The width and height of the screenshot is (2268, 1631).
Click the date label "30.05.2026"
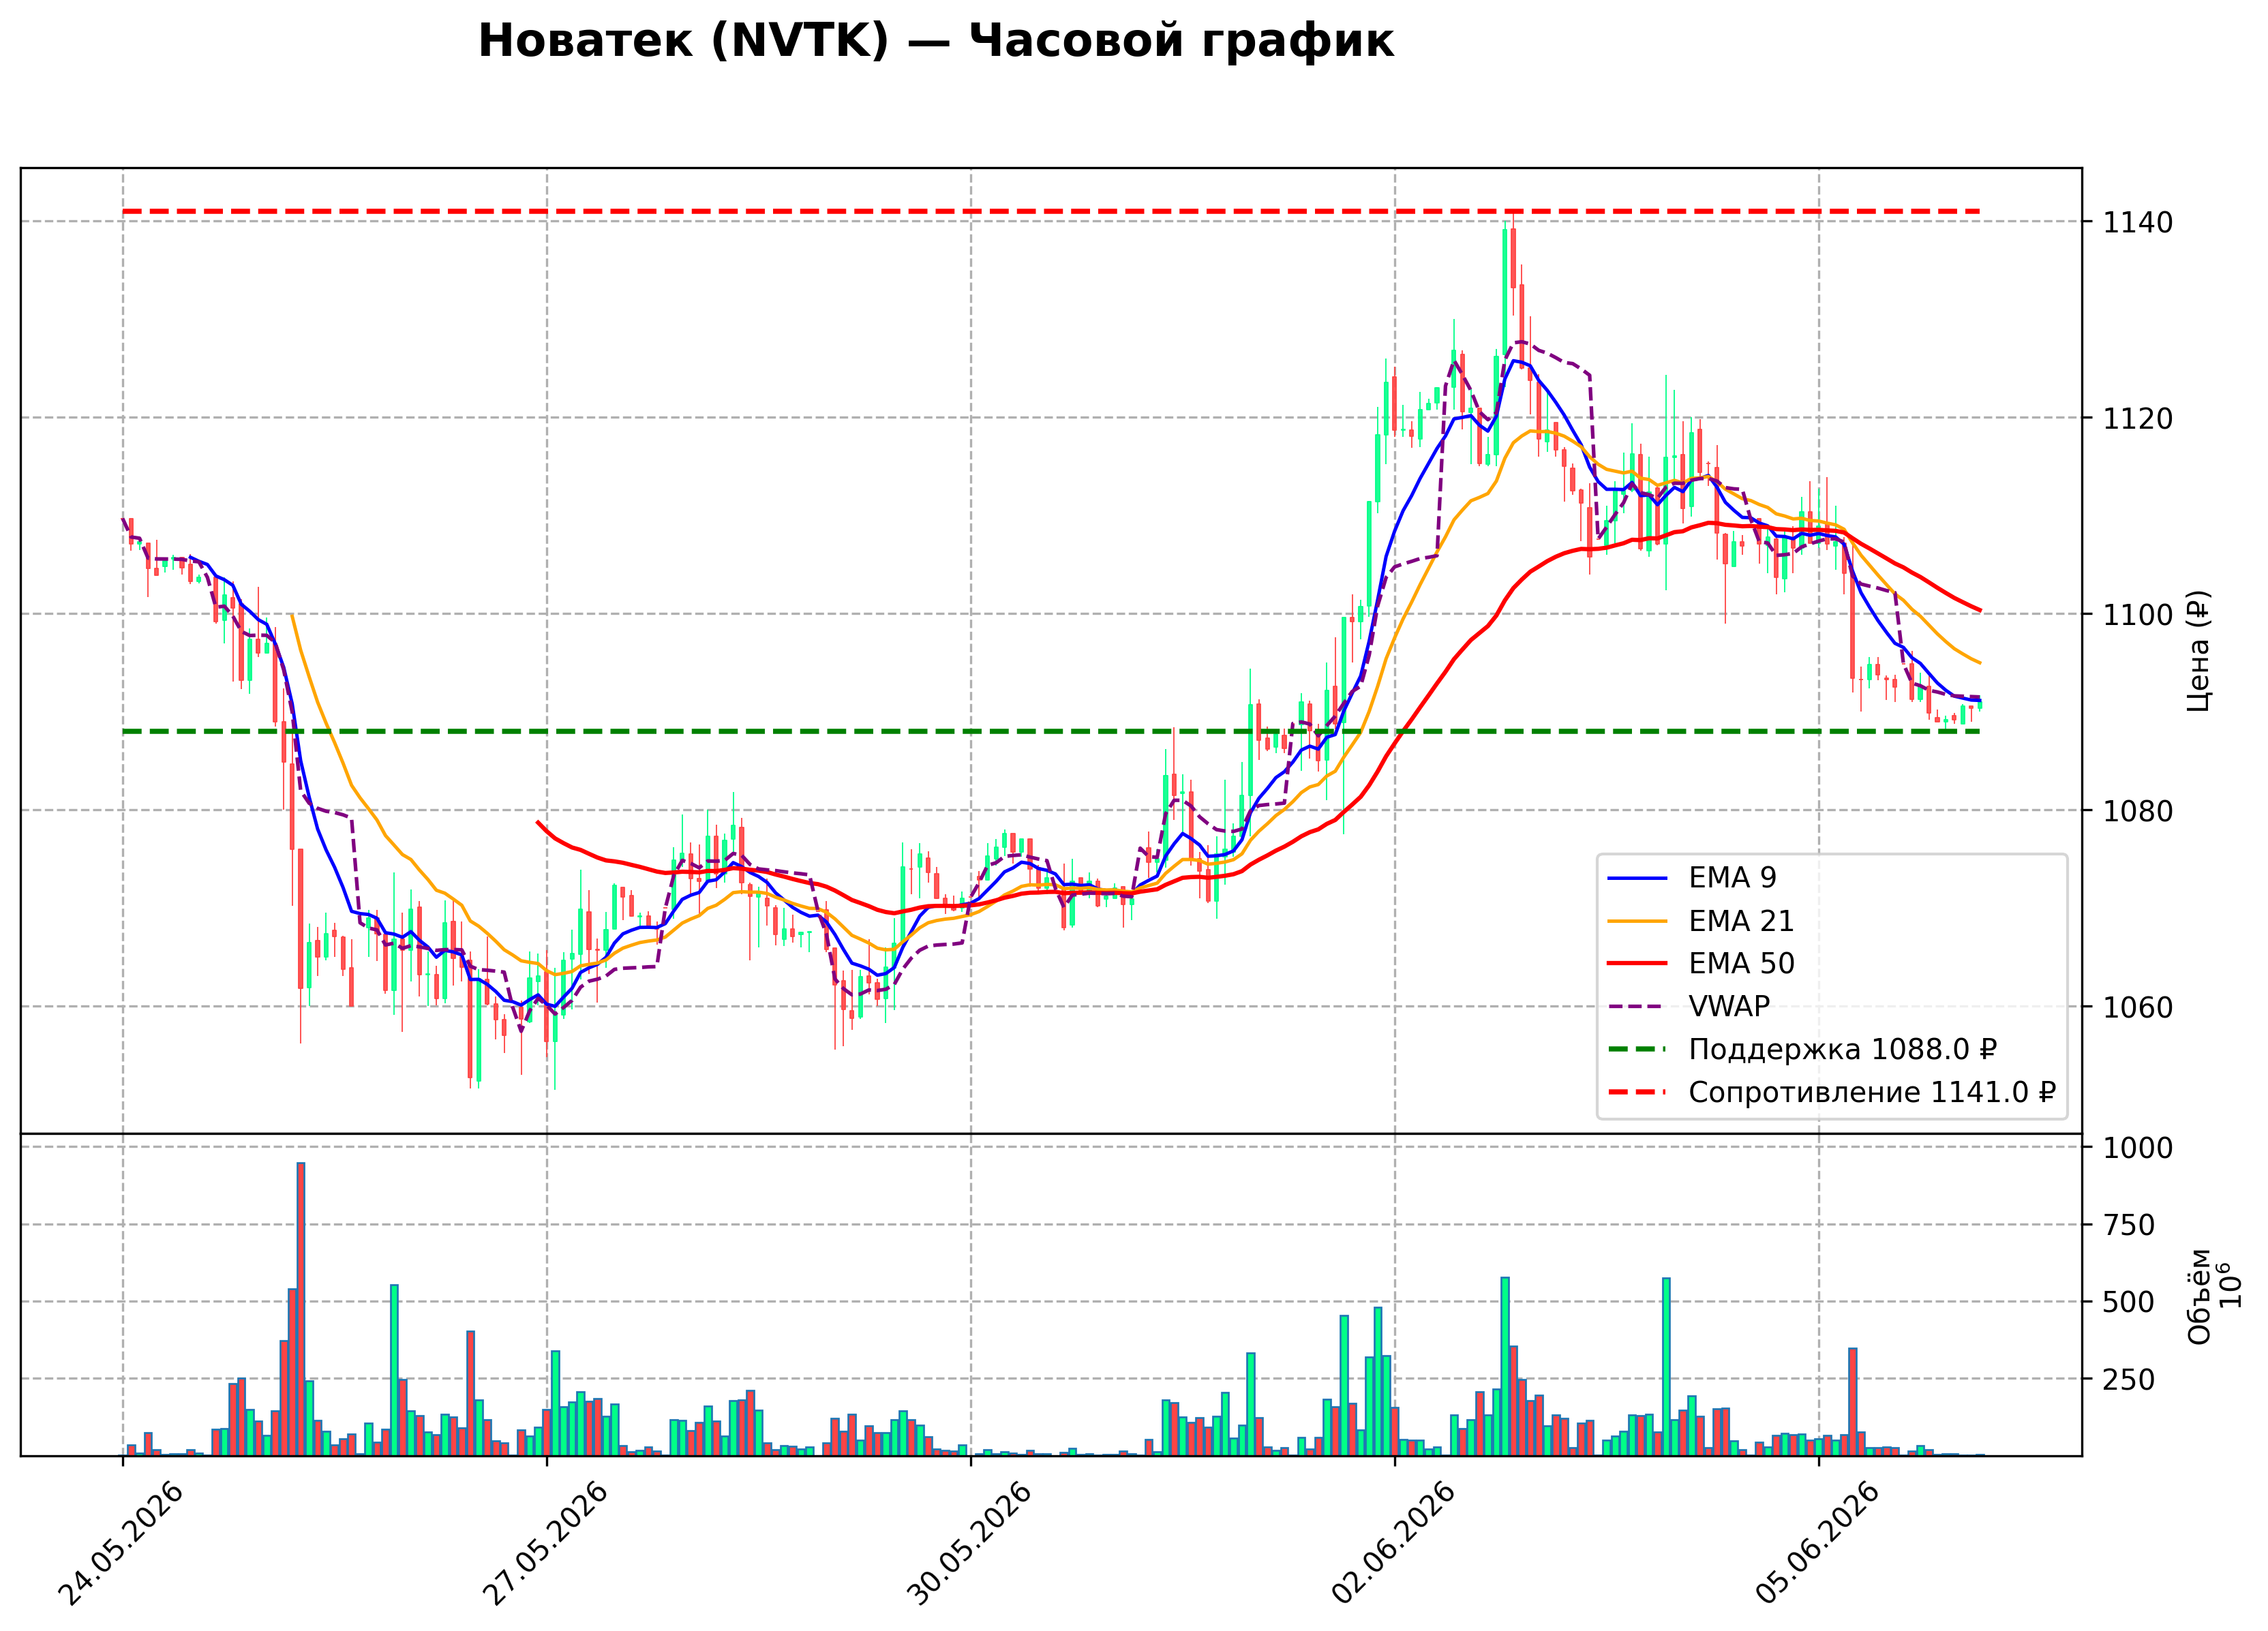969,1543
